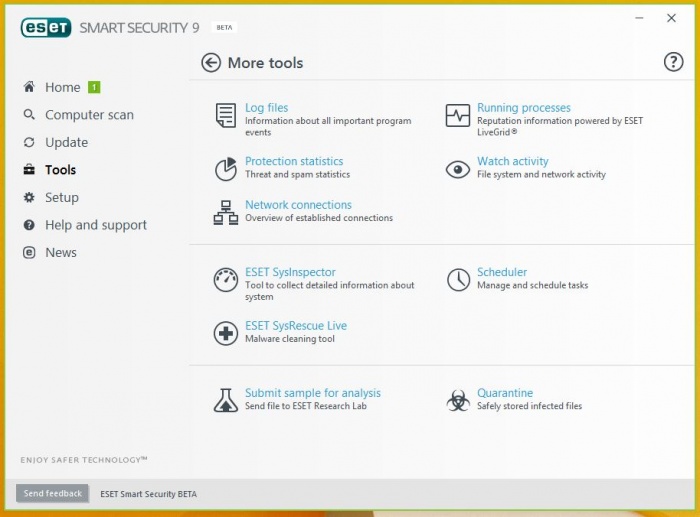Click the back arrow beside More tools
Image resolution: width=700 pixels, height=517 pixels.
pos(211,63)
